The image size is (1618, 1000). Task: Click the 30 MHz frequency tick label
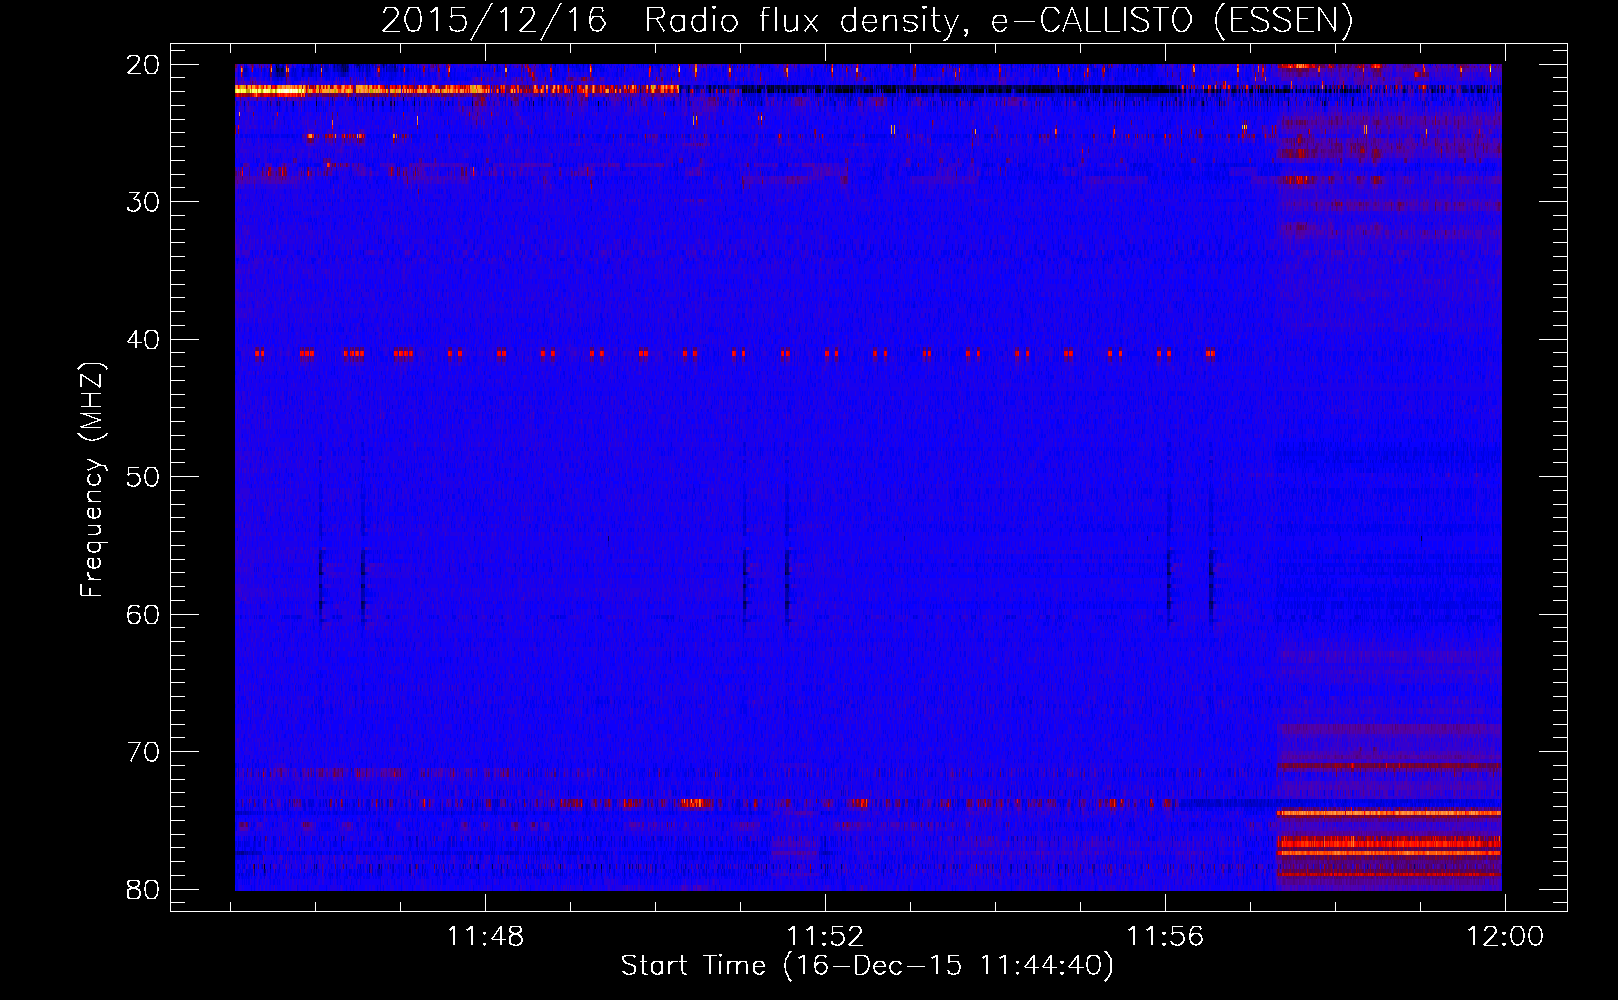coord(144,202)
